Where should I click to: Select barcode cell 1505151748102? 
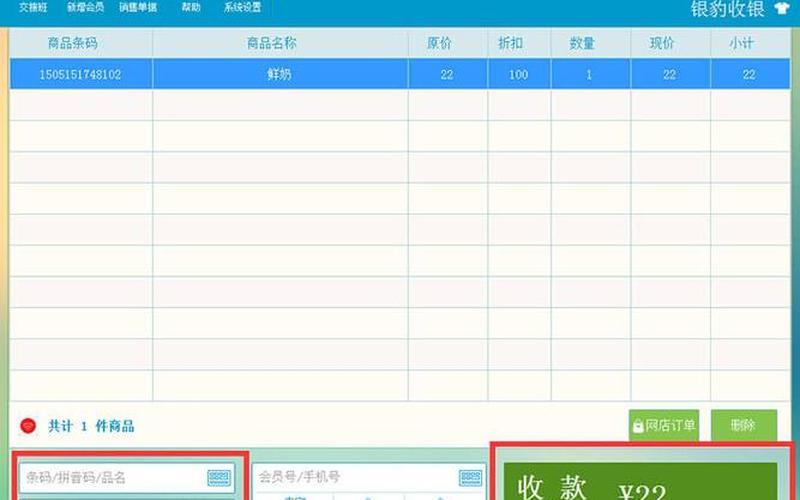pyautogui.click(x=81, y=74)
